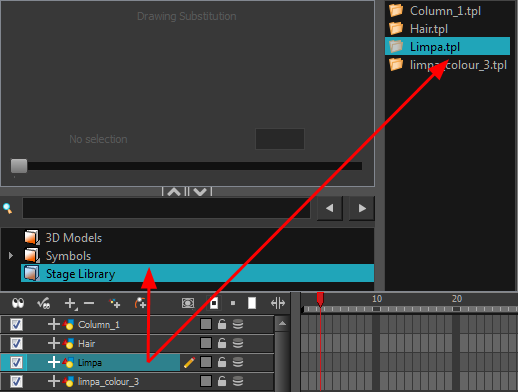Viewport: 518px width, 392px height.
Task: Toggle the limpa_colour_3 layer checkbox
Action: pyautogui.click(x=16, y=381)
